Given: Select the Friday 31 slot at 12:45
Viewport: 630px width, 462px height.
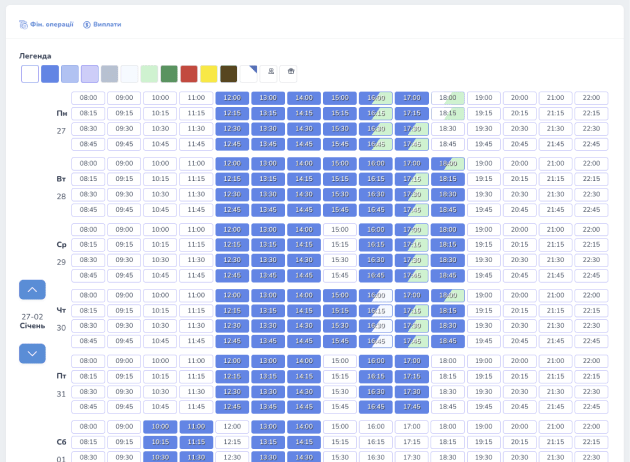Looking at the screenshot, I should point(232,407).
